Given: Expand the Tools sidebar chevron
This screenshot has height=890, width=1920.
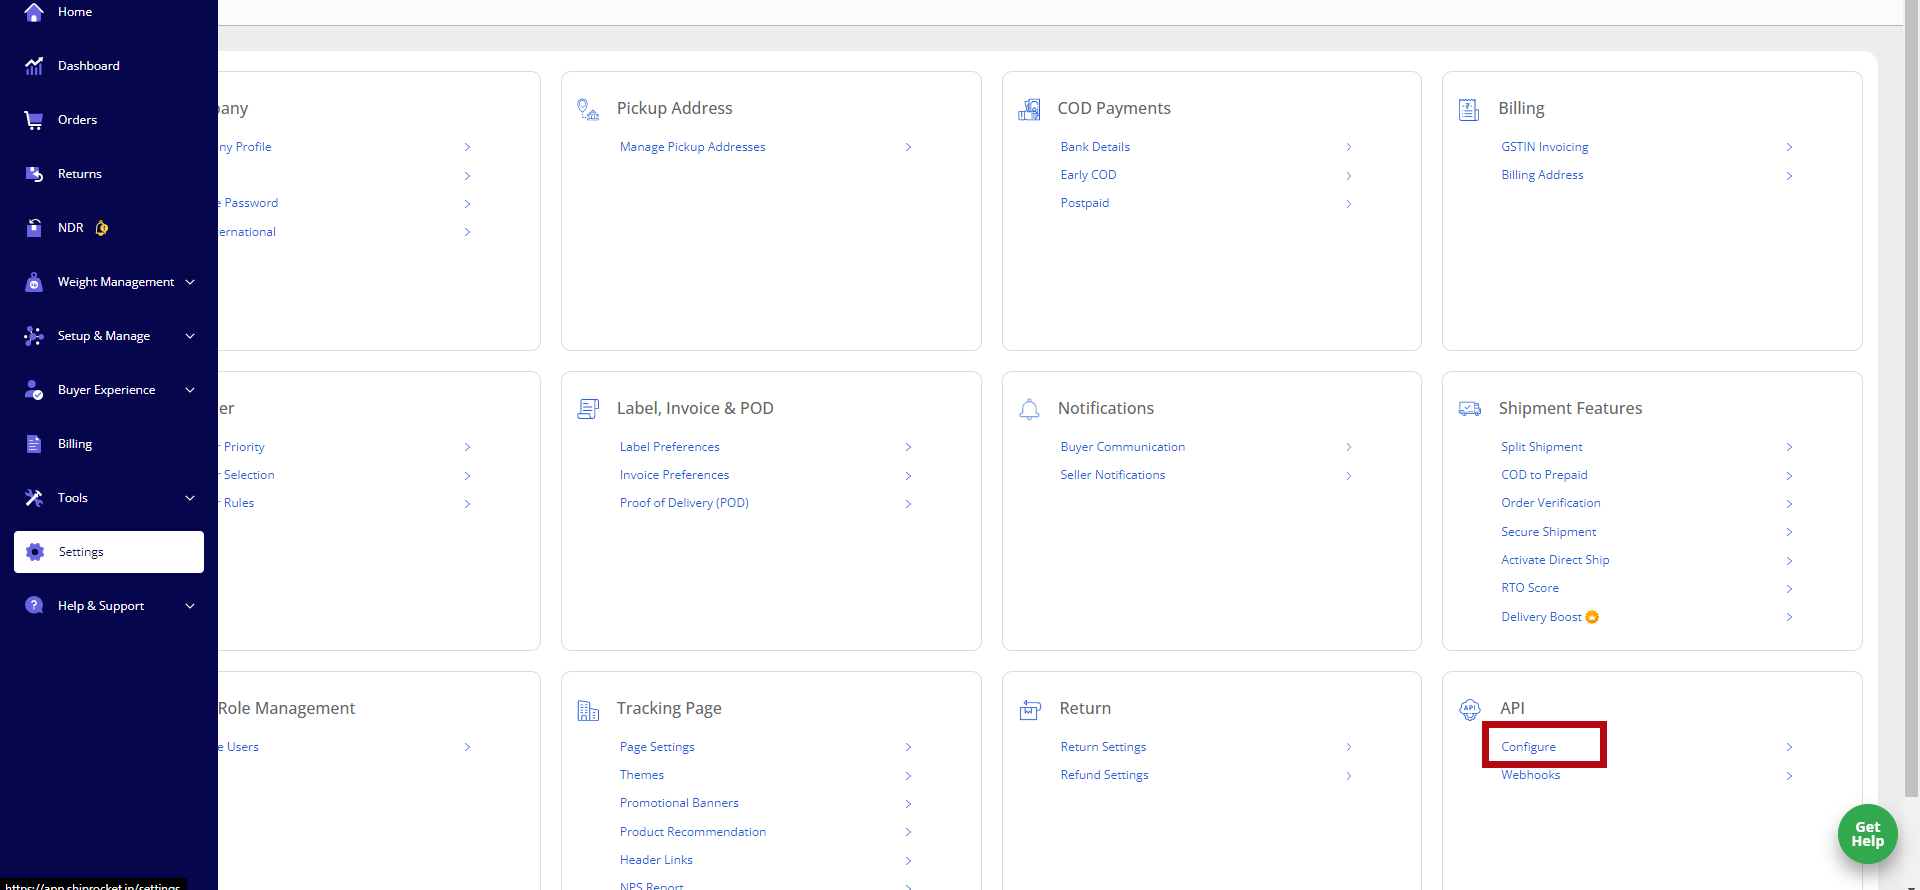Looking at the screenshot, I should (x=190, y=498).
